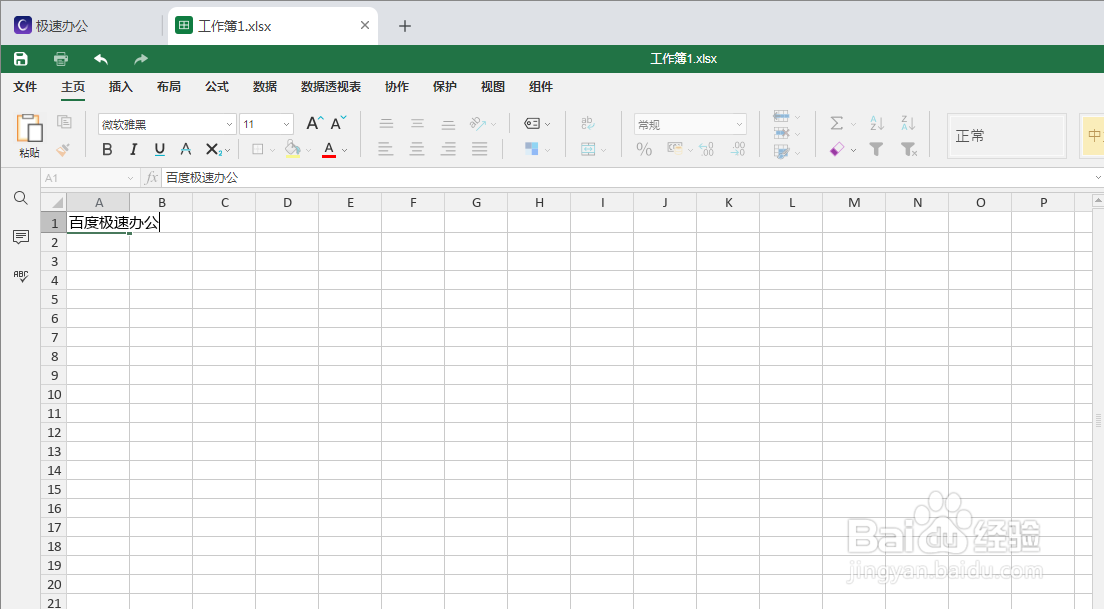Click the Clear Filter icon
This screenshot has width=1104, height=609.
click(907, 149)
